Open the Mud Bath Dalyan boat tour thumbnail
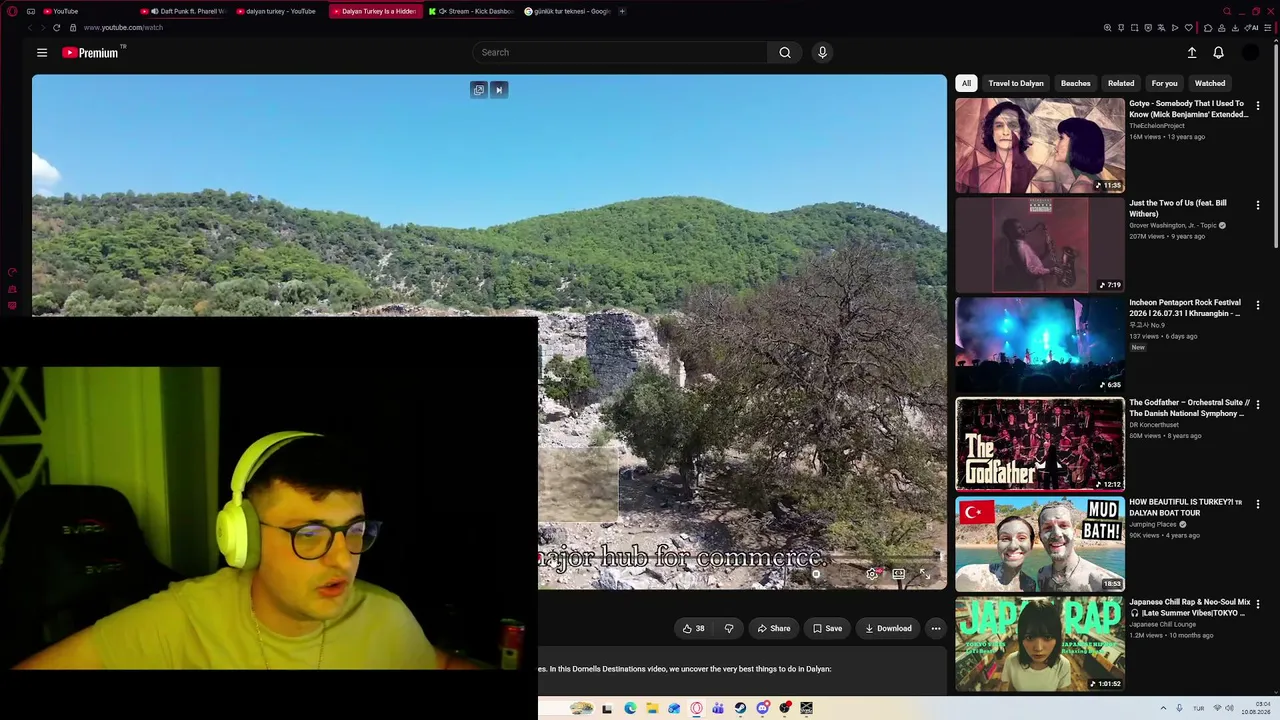This screenshot has width=1280, height=720. point(1040,544)
